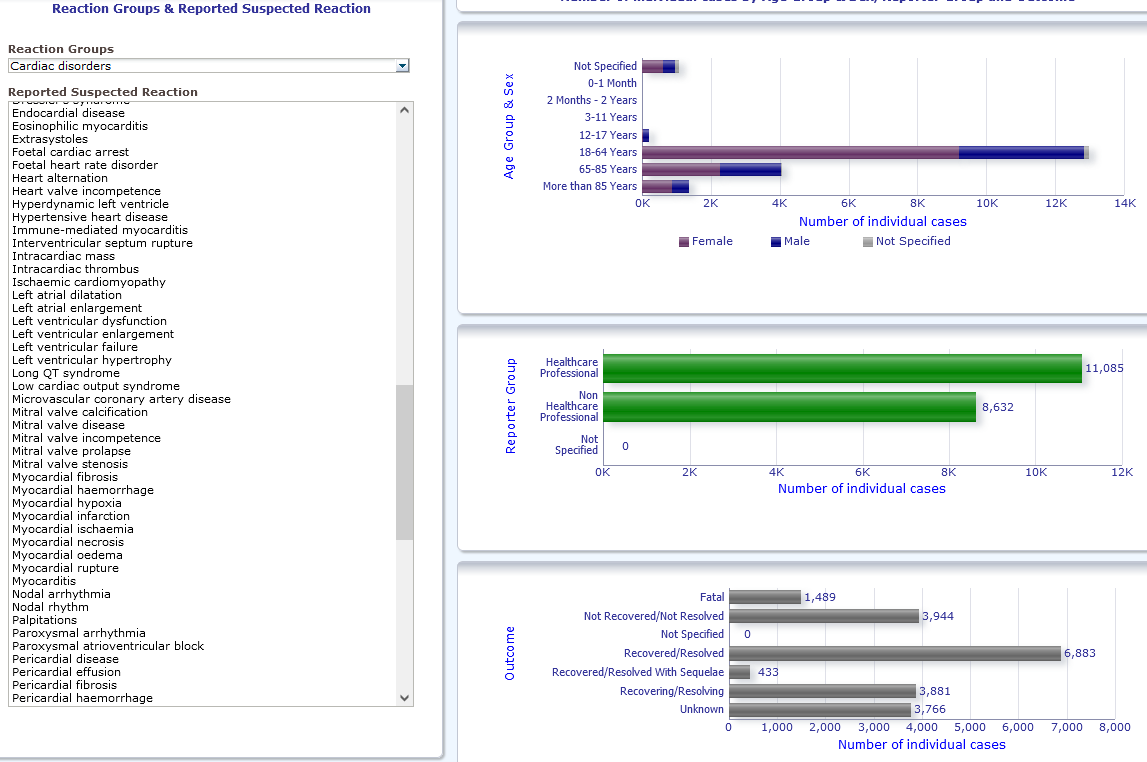Click the Non Healthcare Professional bar
The height and width of the screenshot is (762, 1147).
pos(790,407)
